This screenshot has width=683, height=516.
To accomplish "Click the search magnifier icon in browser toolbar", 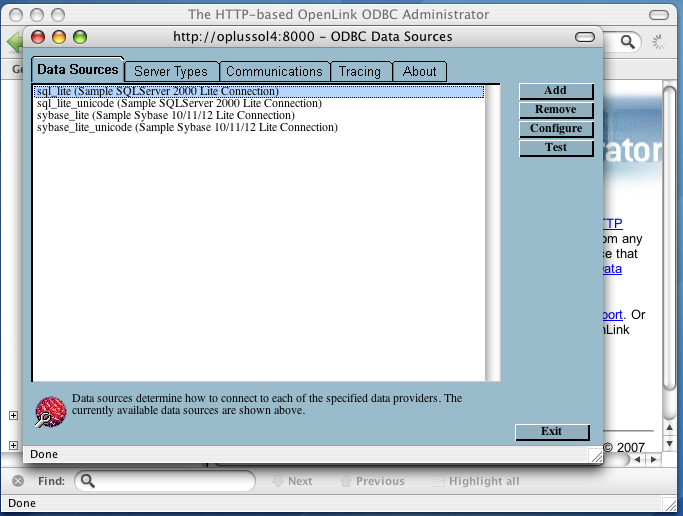I will click(627, 42).
